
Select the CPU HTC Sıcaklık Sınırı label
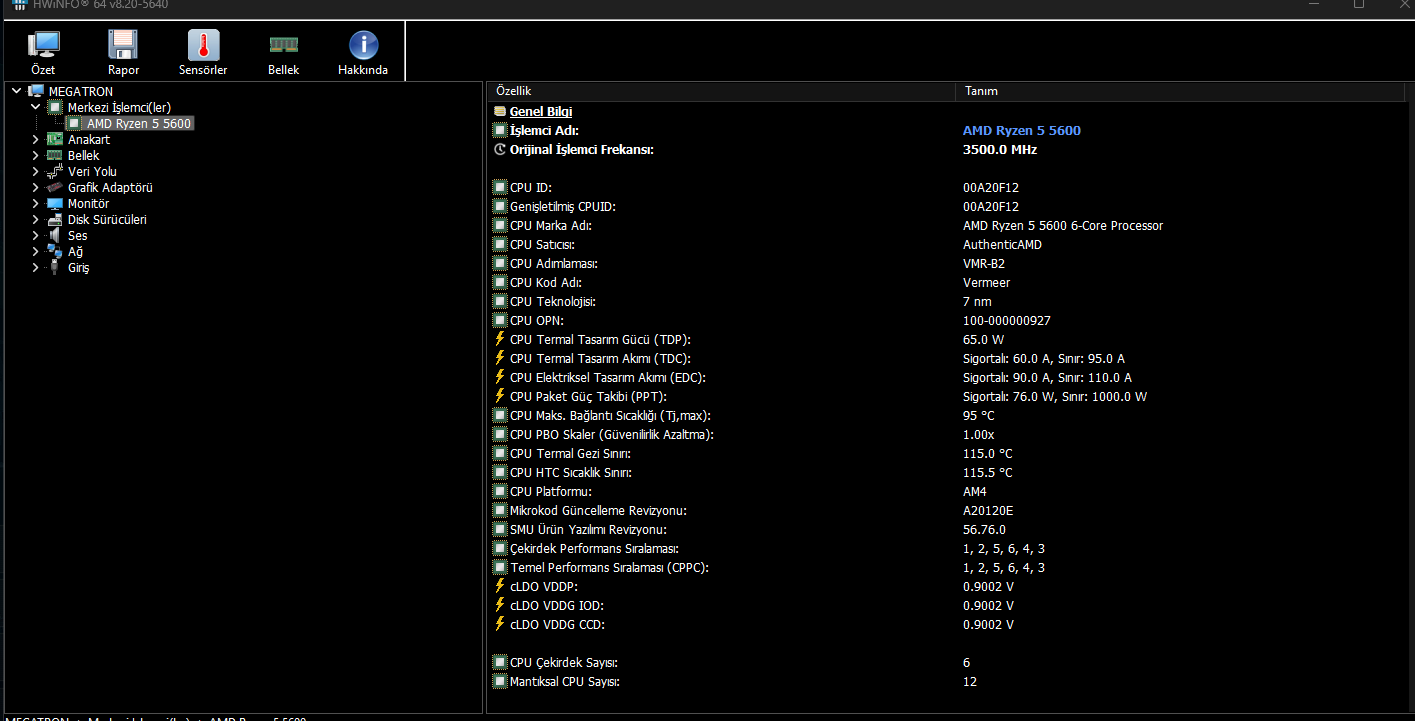point(571,473)
